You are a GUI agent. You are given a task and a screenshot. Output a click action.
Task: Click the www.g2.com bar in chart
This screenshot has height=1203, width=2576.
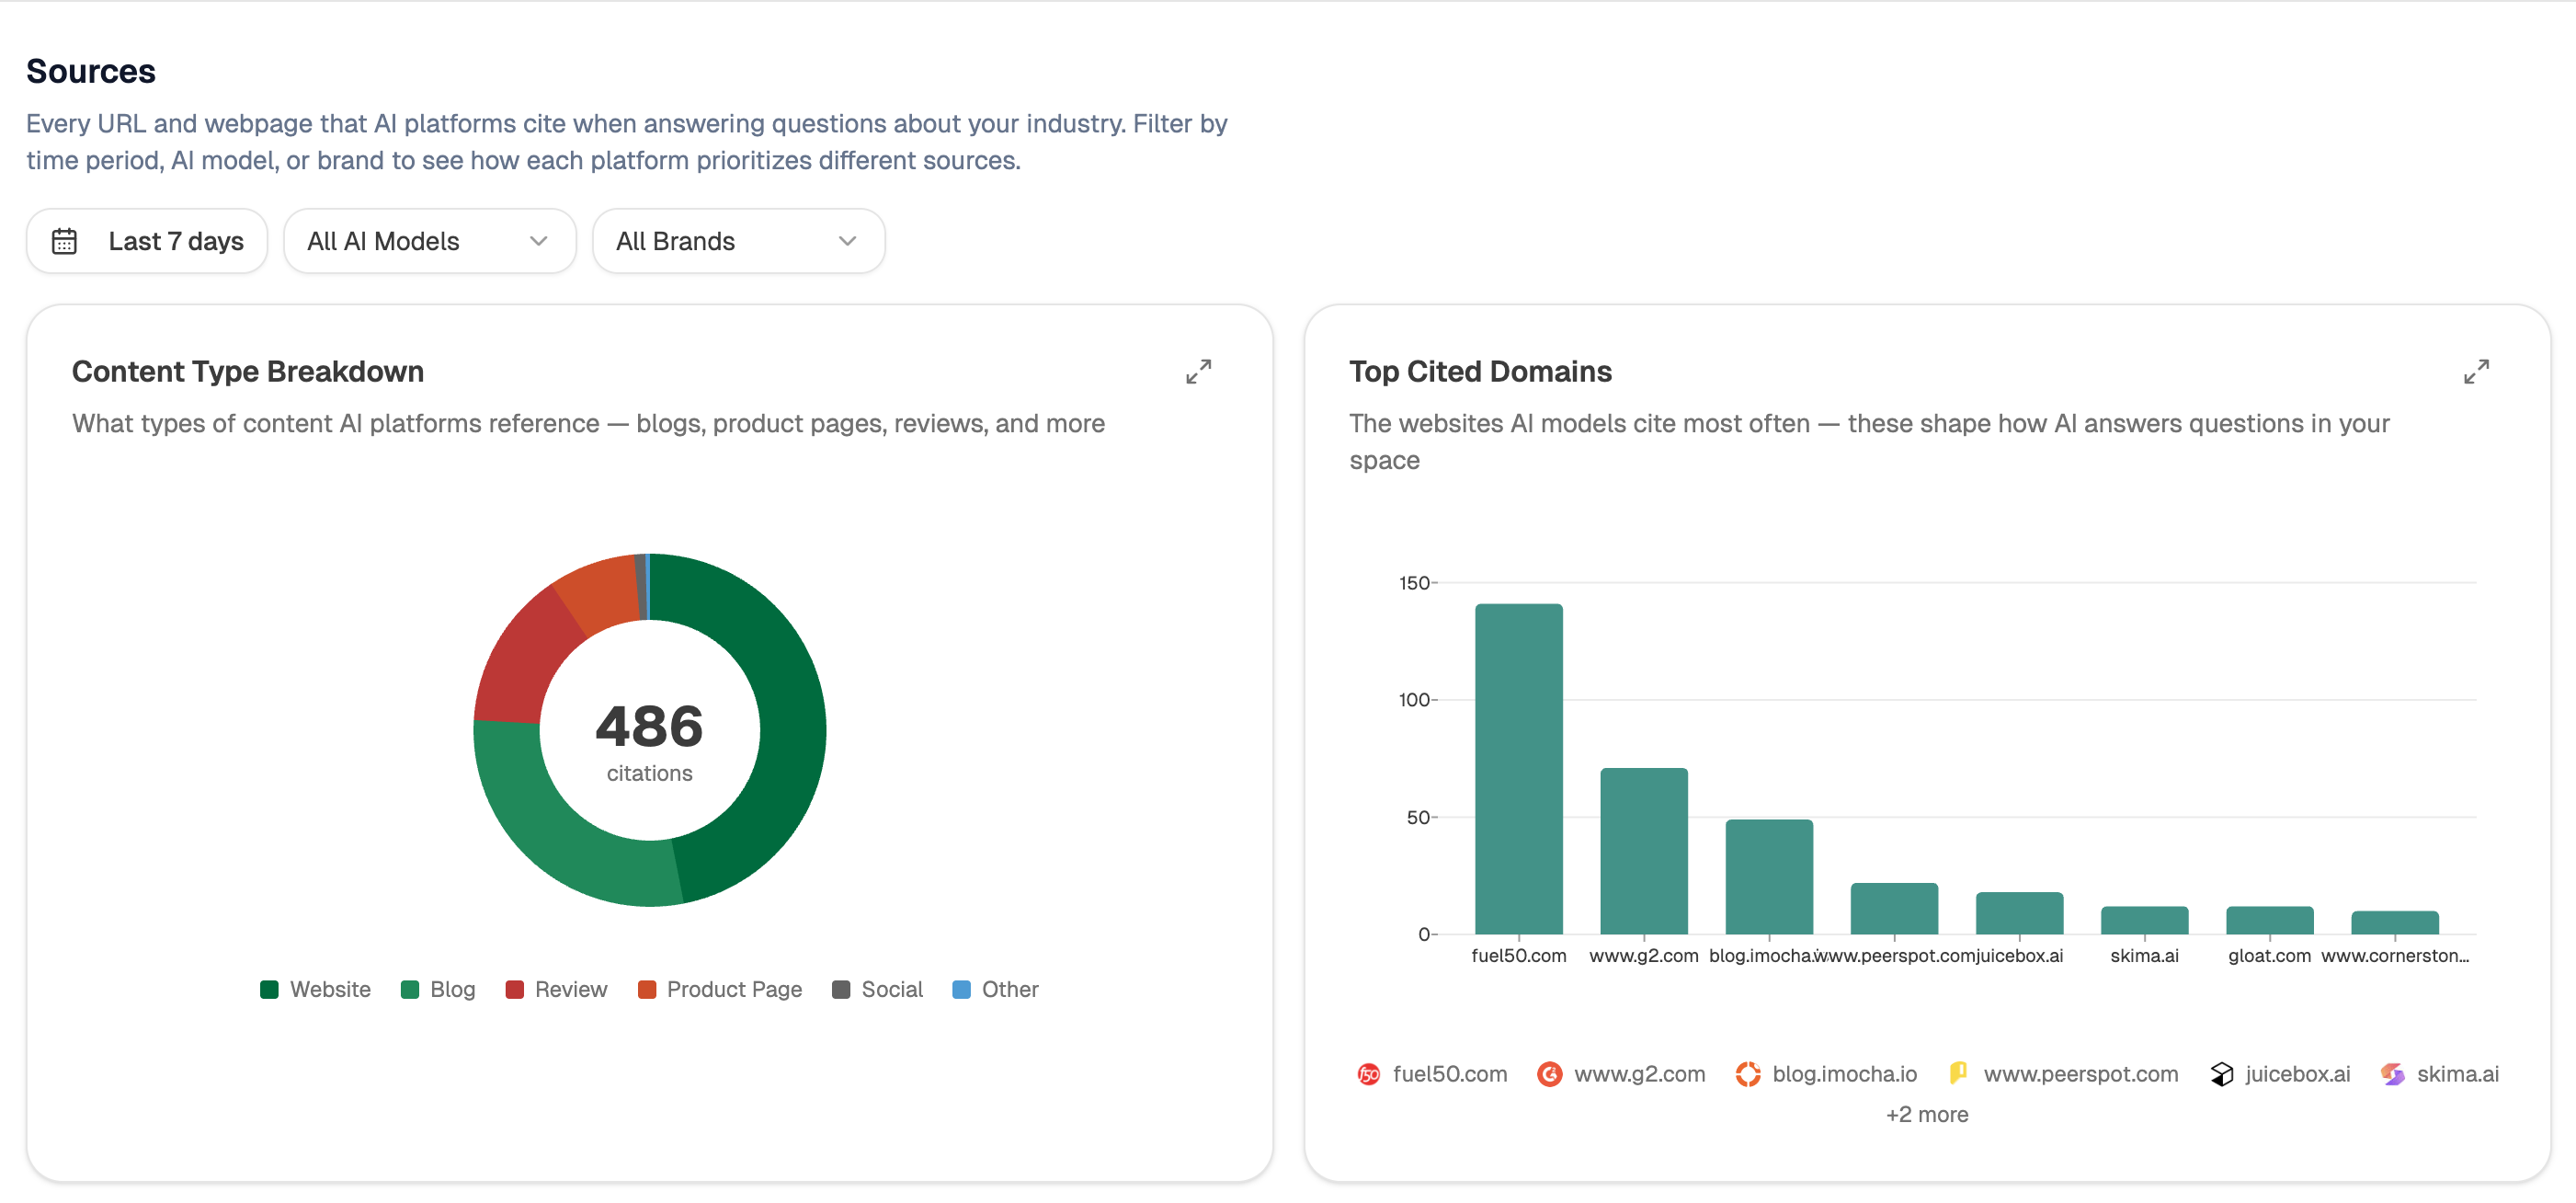1643,851
